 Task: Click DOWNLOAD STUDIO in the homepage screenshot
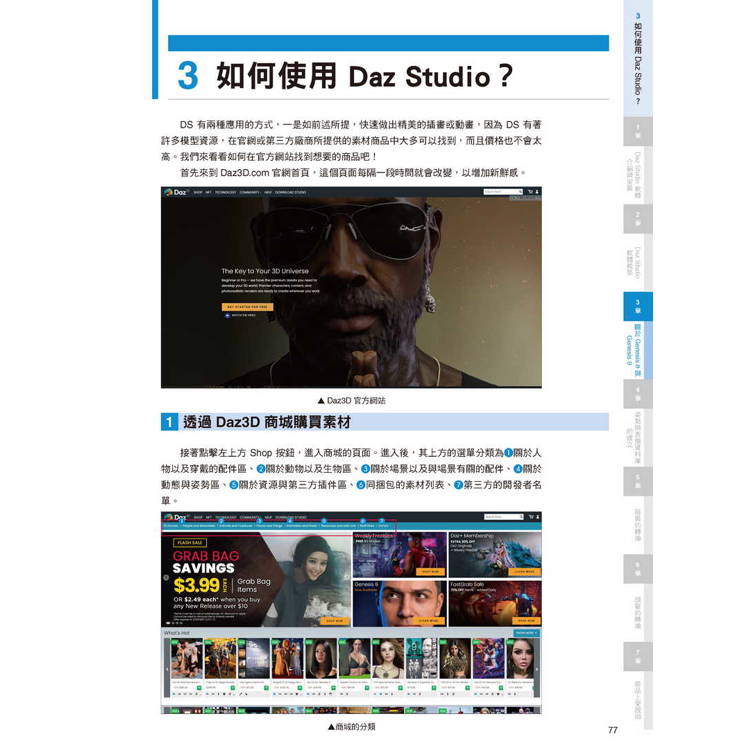[x=291, y=192]
